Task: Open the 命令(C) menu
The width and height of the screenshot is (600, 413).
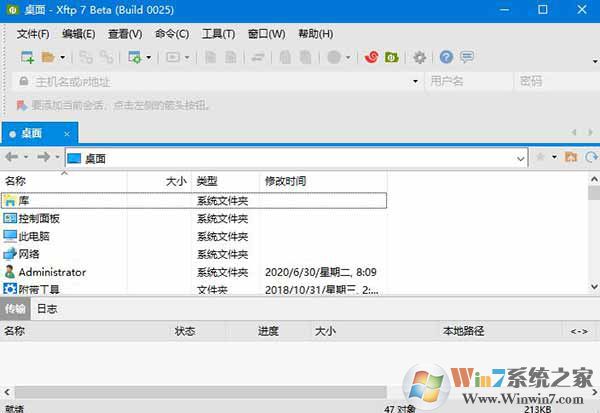Action: (172, 34)
